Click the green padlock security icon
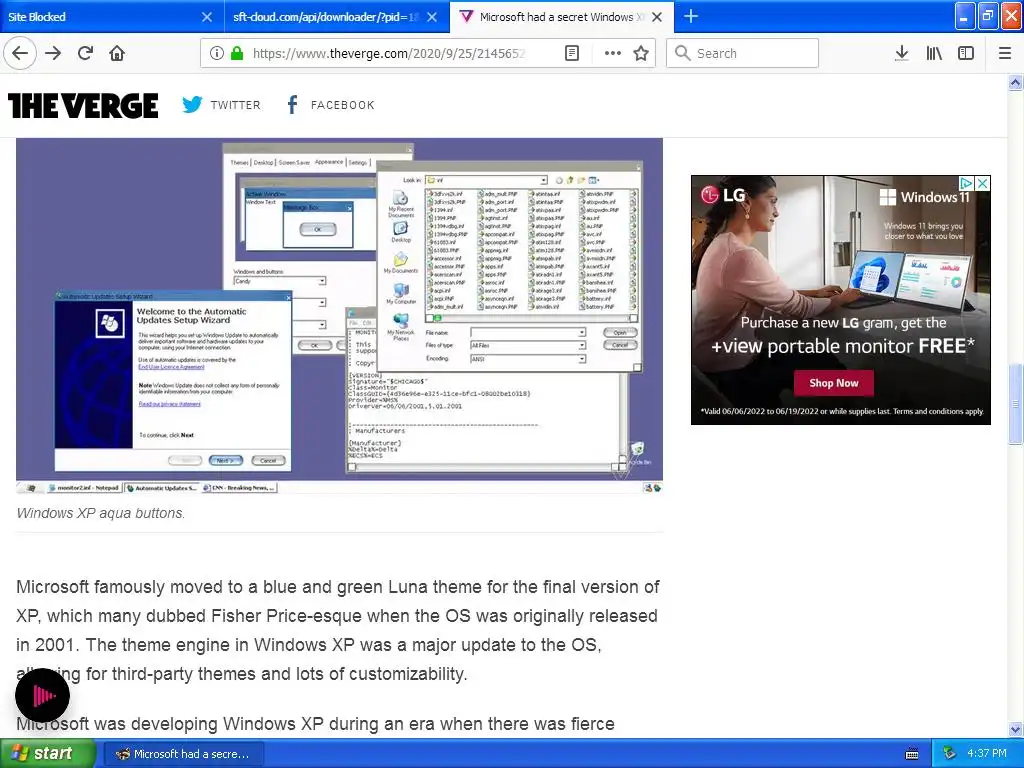Image resolution: width=1024 pixels, height=768 pixels. click(x=237, y=53)
